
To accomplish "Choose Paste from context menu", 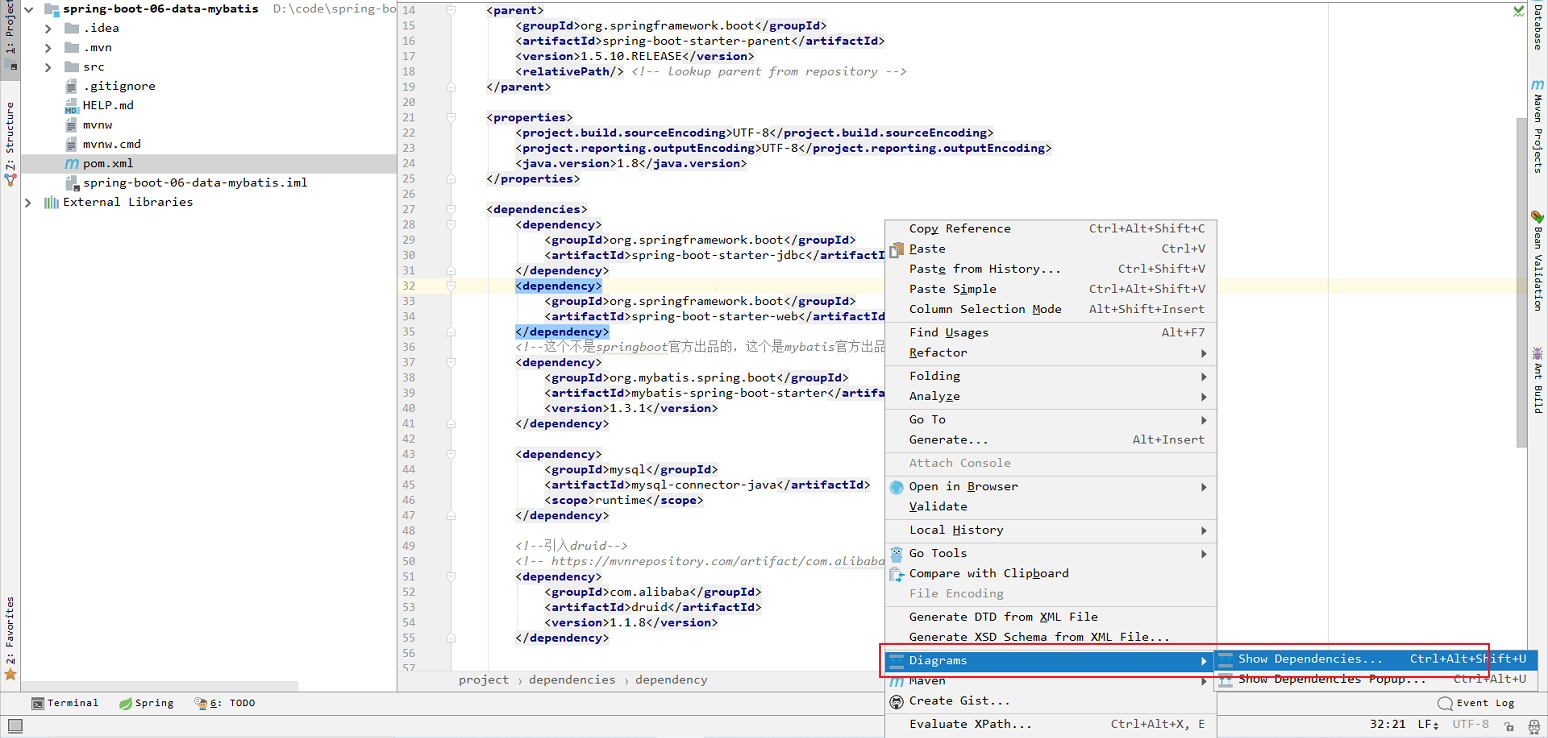I will pyautogui.click(x=1051, y=249).
